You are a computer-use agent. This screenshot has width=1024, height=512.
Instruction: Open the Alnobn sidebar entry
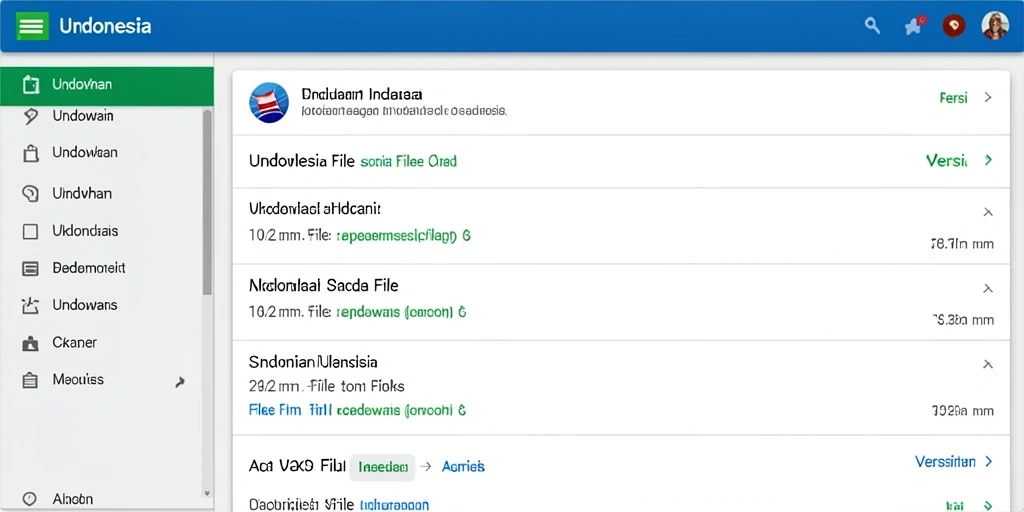point(72,499)
